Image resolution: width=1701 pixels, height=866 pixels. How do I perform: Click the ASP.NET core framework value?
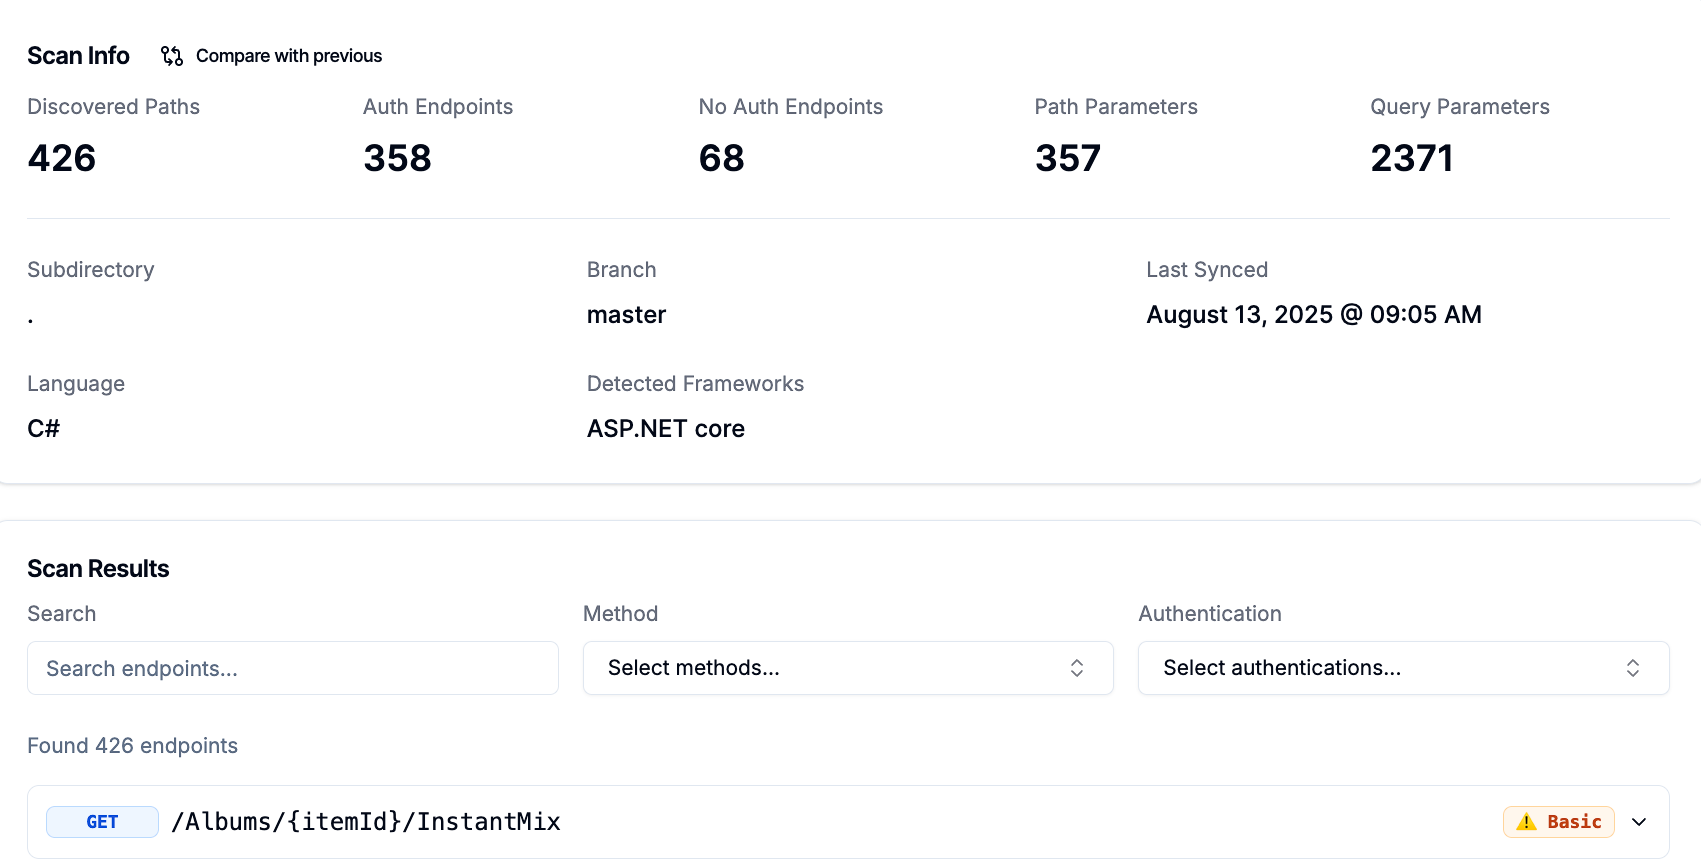[665, 429]
